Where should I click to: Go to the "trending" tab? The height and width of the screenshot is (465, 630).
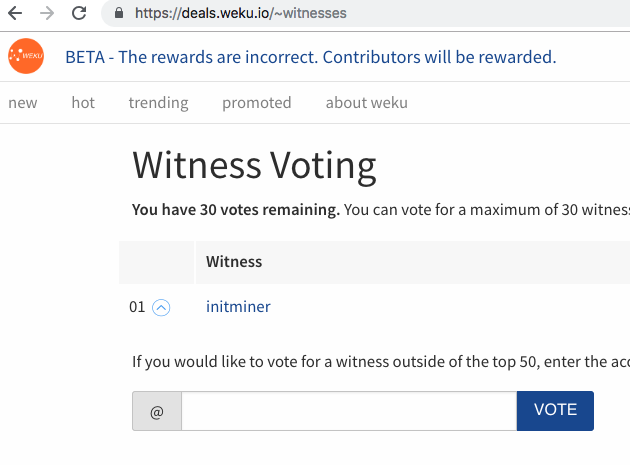tap(158, 103)
